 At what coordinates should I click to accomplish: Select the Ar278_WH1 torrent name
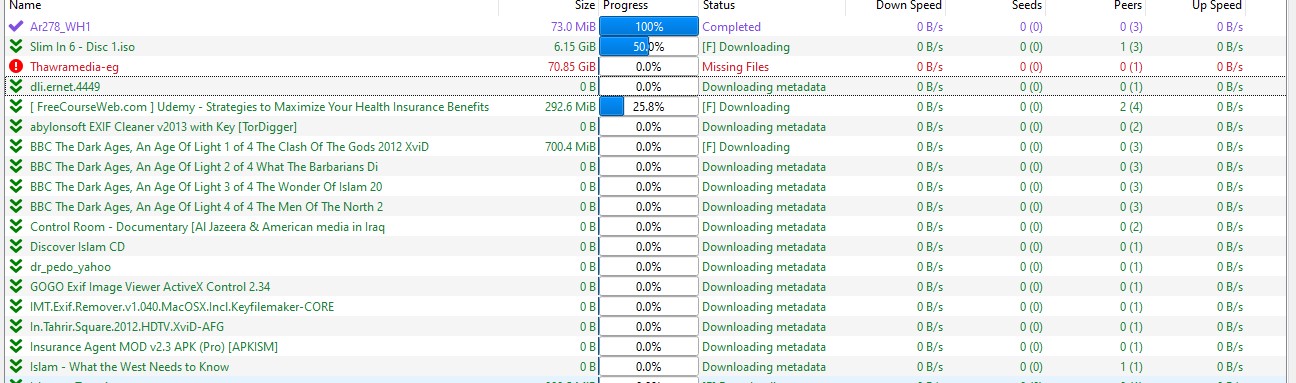[x=60, y=26]
